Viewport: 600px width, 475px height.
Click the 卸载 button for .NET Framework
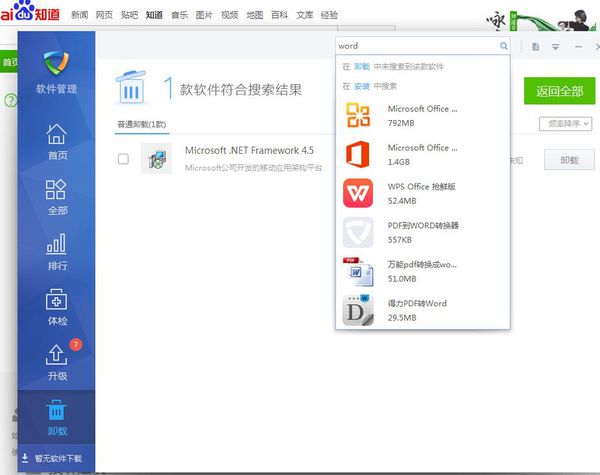(x=569, y=160)
